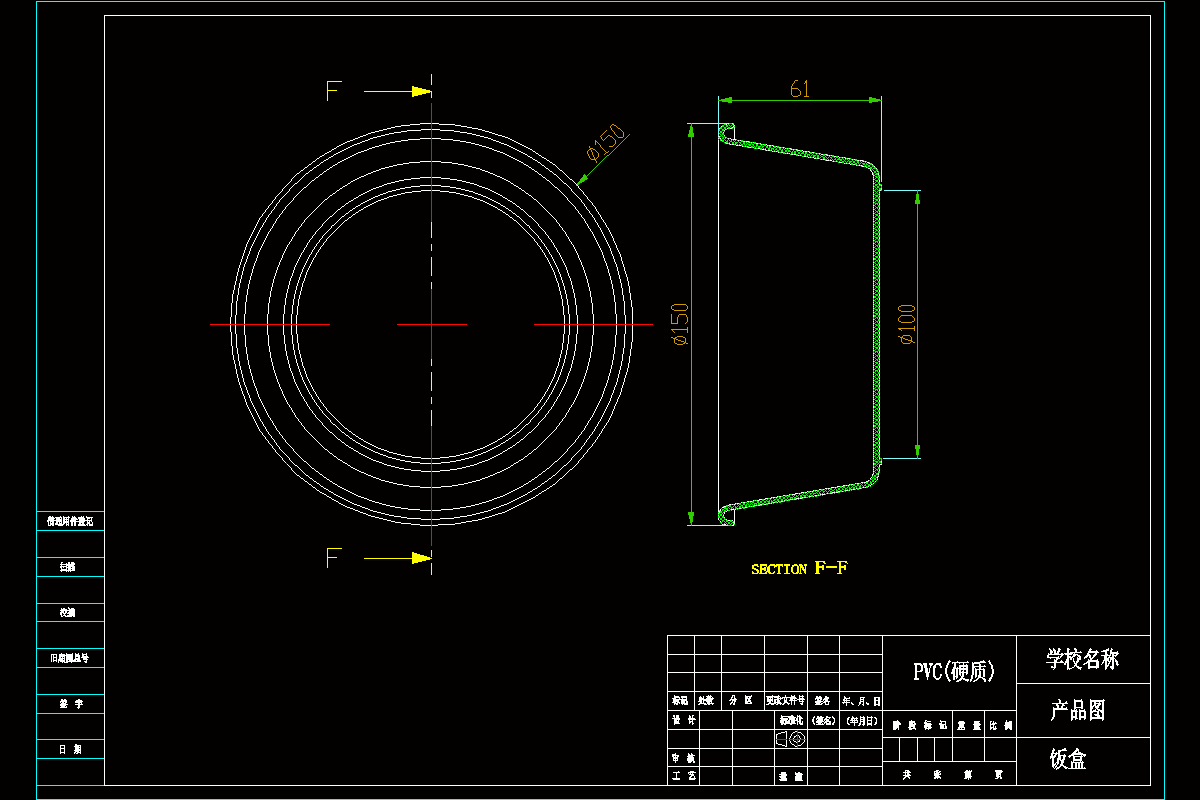
Task: Select the lower yellow section arrow
Action: click(398, 558)
